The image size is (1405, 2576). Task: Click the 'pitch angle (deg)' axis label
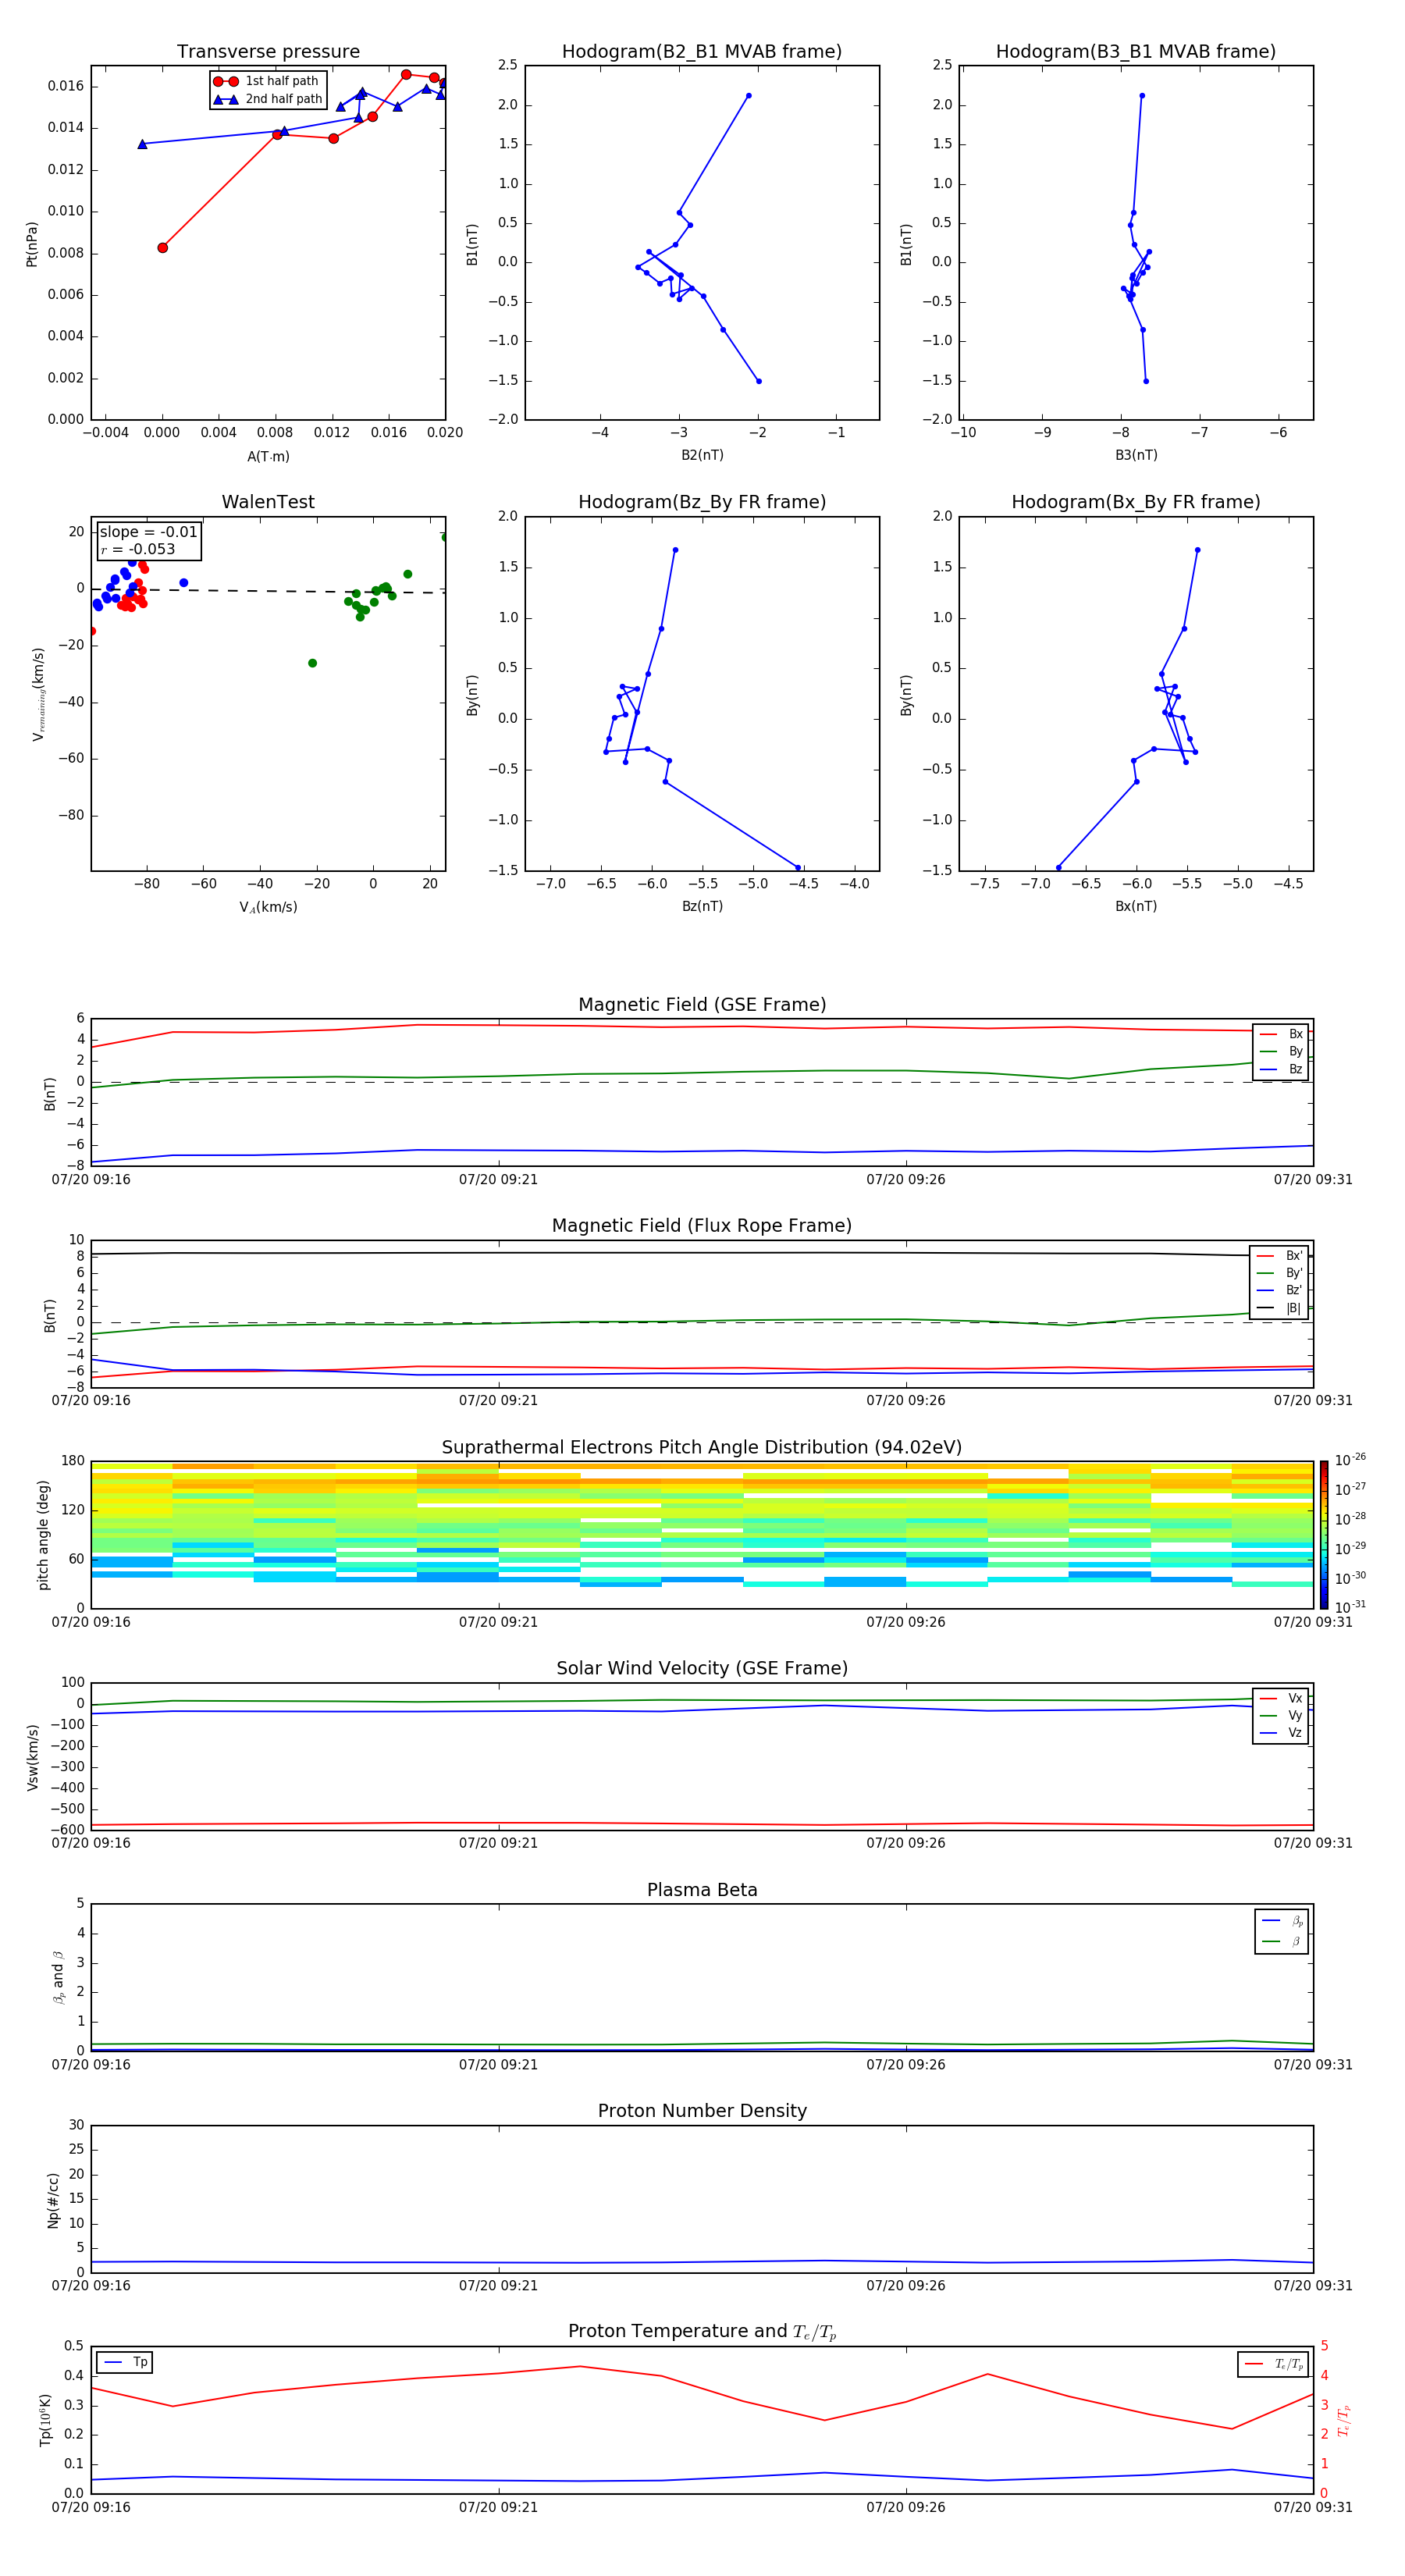pos(43,1535)
